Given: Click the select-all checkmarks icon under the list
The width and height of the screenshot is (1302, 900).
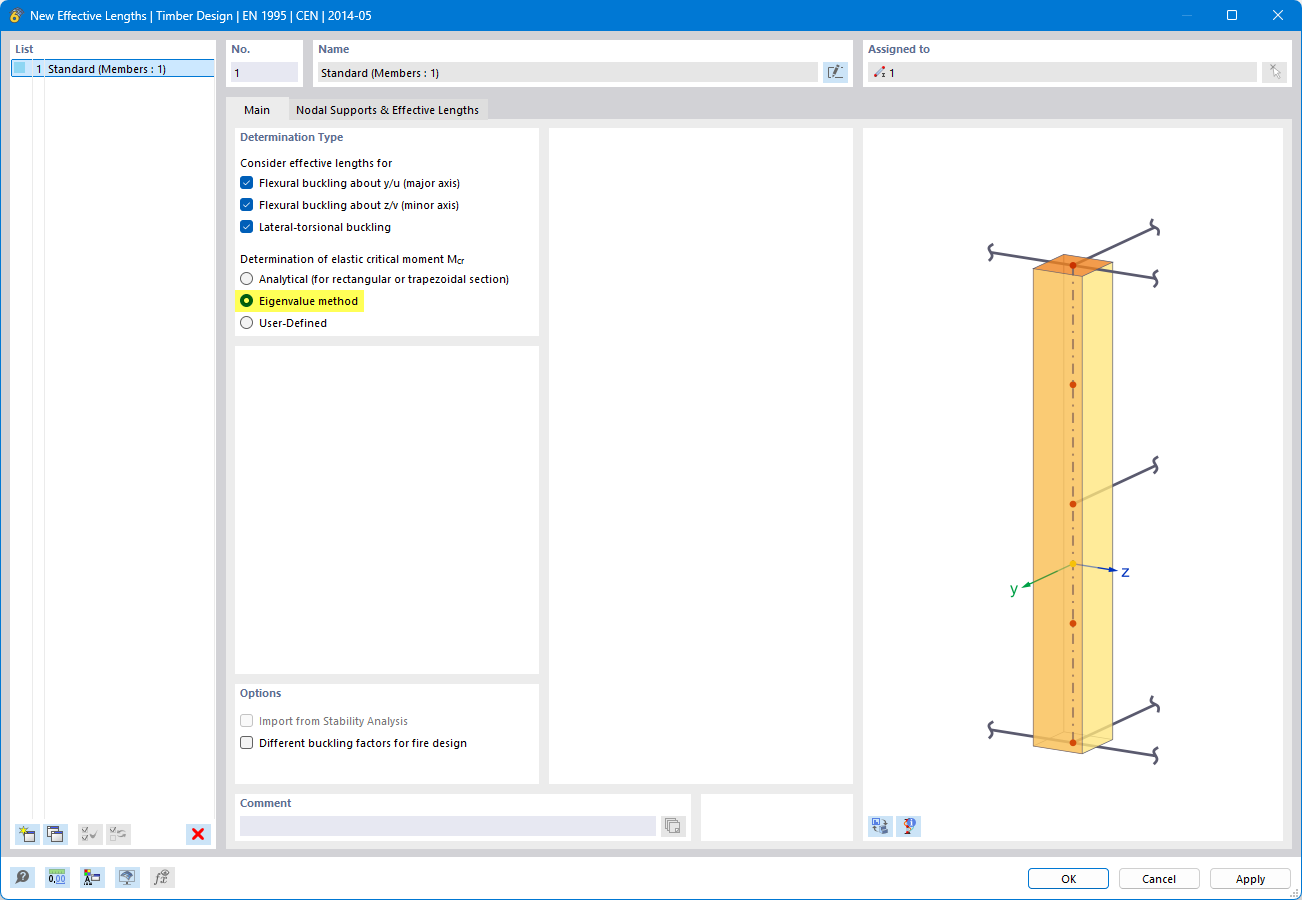Looking at the screenshot, I should (90, 834).
